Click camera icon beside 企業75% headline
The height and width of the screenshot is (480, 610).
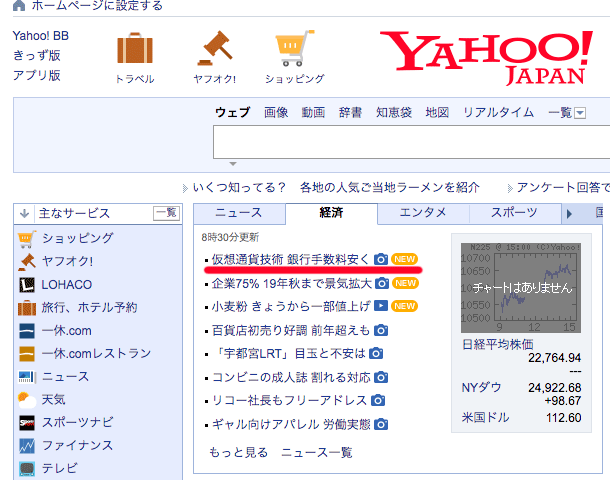tap(382, 283)
